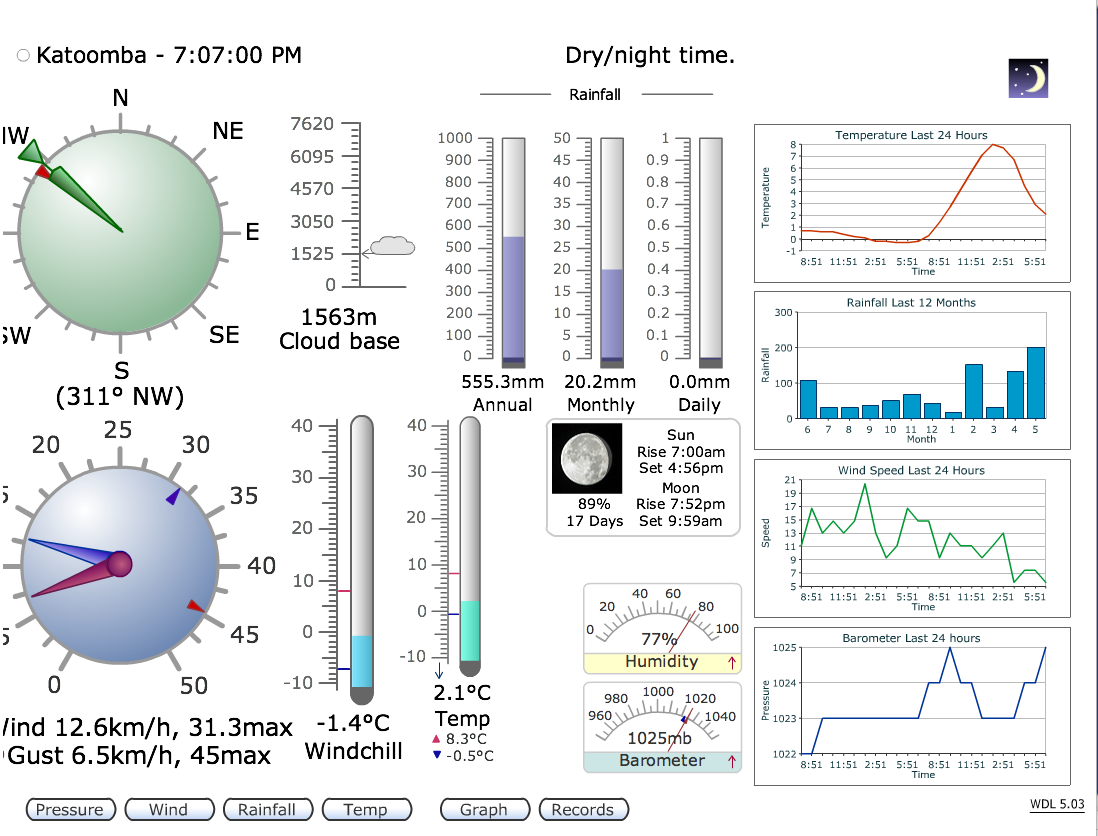Select the Temp button

366,809
